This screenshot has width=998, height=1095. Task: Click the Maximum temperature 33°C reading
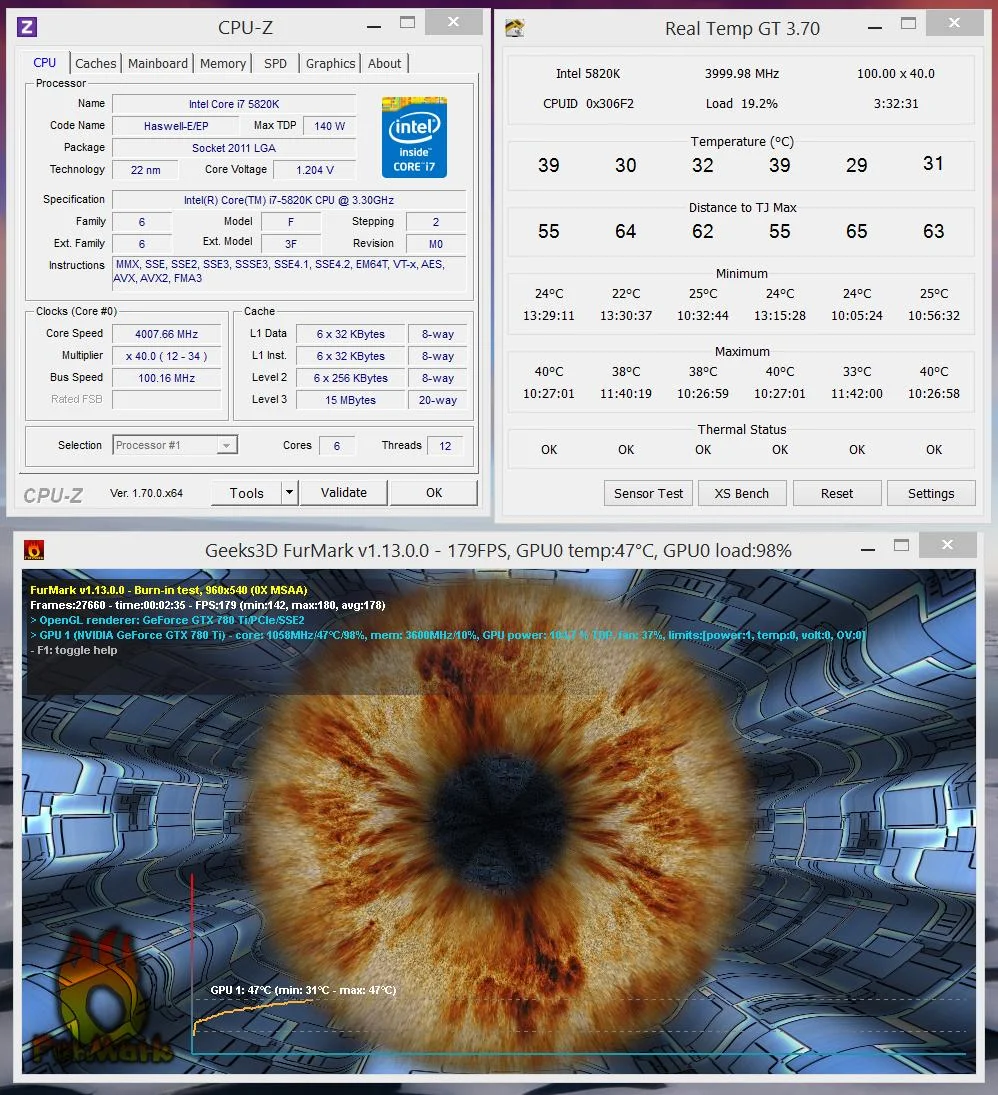(x=857, y=372)
